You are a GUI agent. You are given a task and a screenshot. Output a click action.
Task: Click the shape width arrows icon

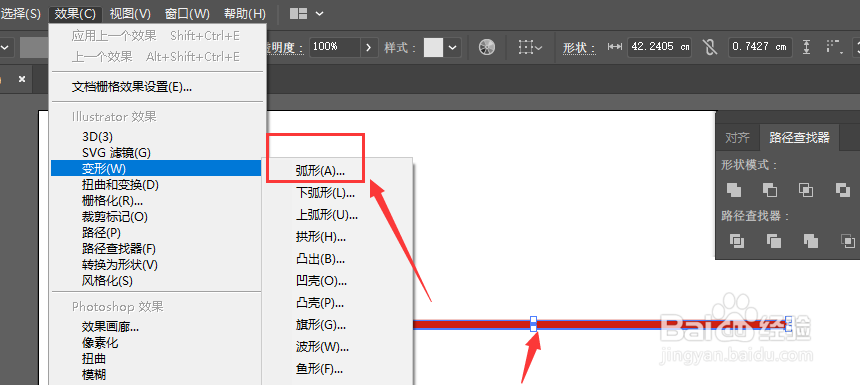[x=614, y=47]
